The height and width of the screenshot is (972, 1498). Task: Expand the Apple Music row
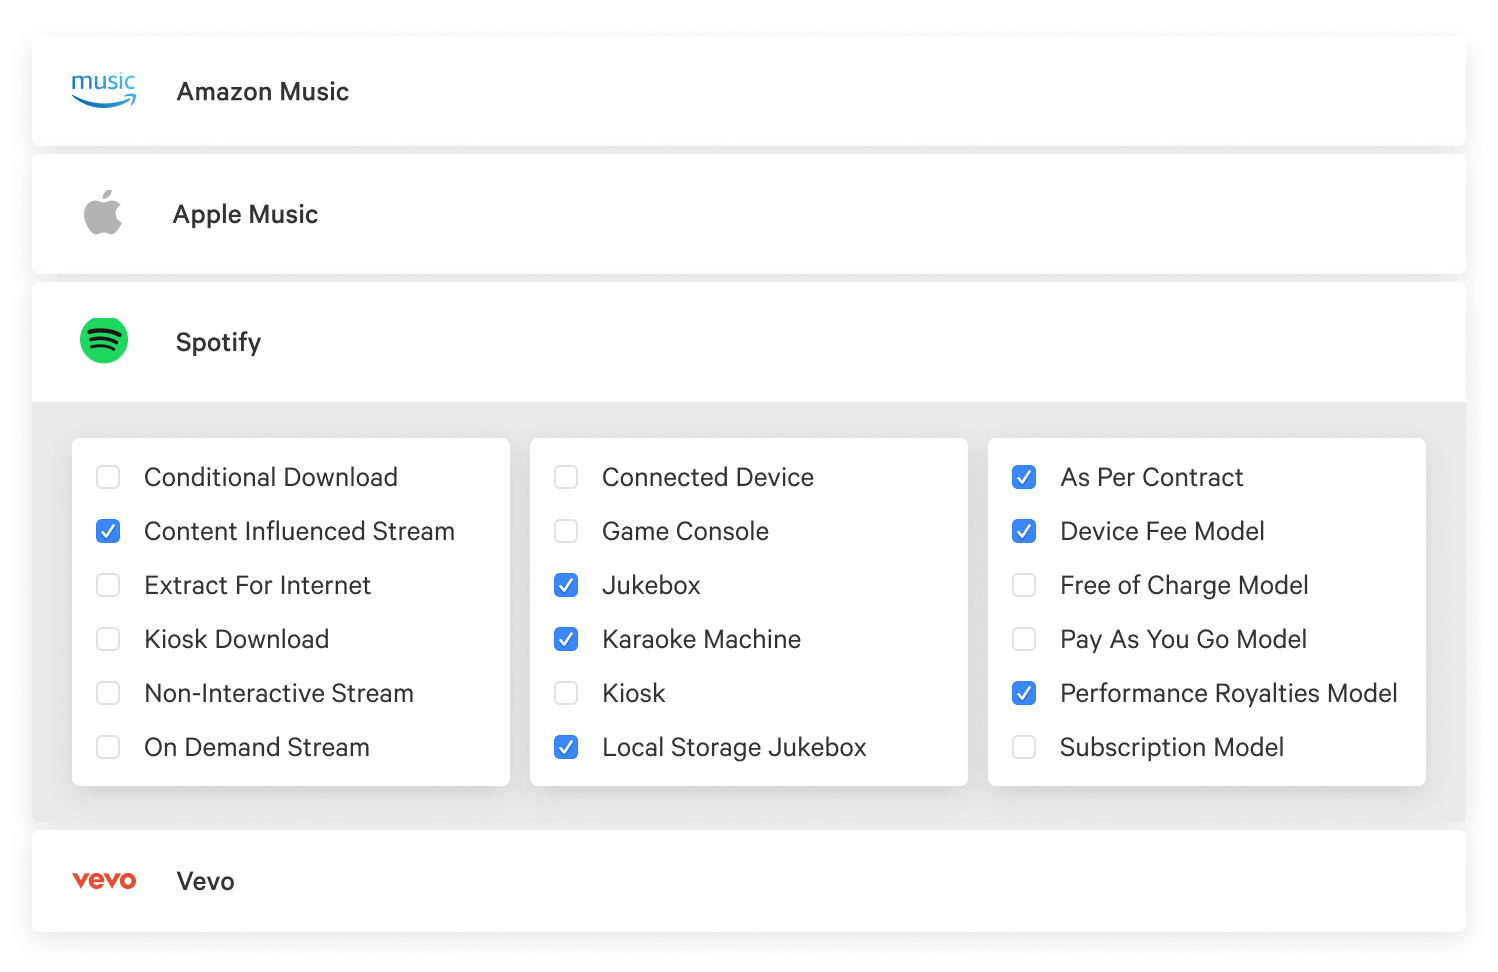point(749,214)
